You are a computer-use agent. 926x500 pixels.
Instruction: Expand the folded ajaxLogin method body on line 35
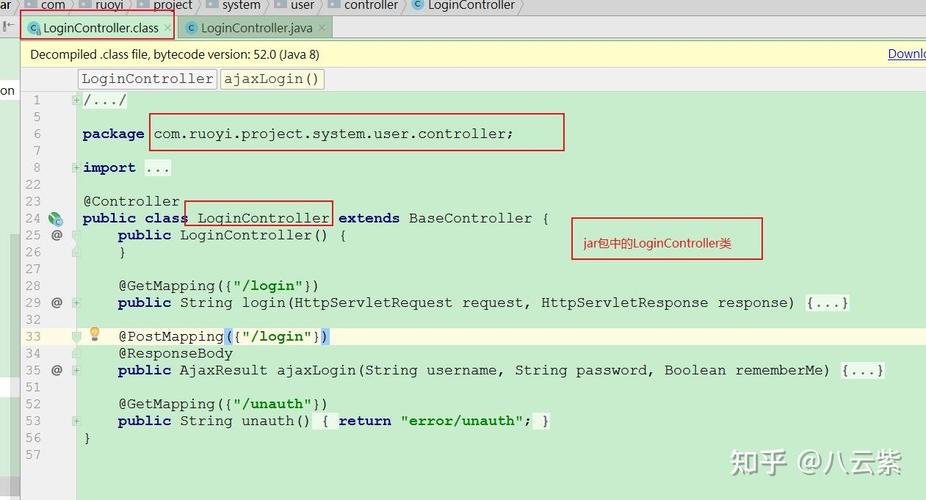863,370
